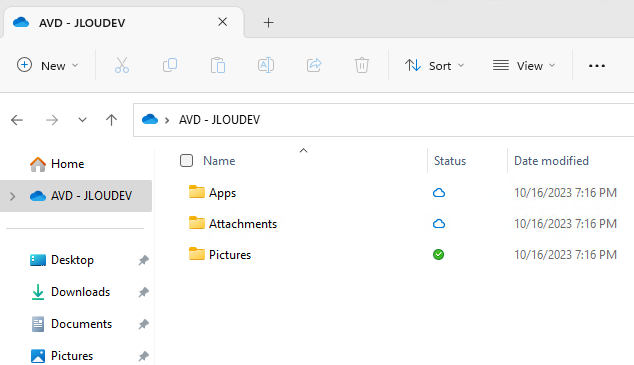
Task: Add a new tab with plus button
Action: (x=268, y=23)
